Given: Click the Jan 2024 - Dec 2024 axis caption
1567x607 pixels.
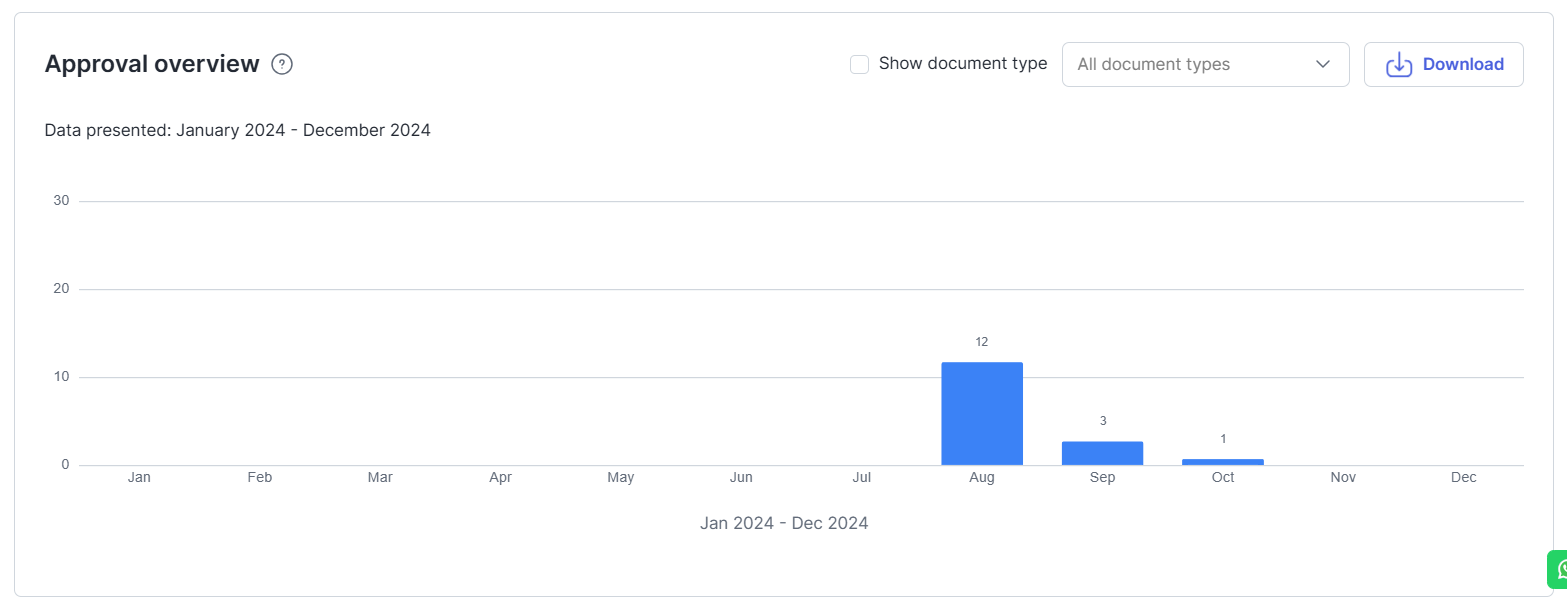Looking at the screenshot, I should click(x=784, y=523).
